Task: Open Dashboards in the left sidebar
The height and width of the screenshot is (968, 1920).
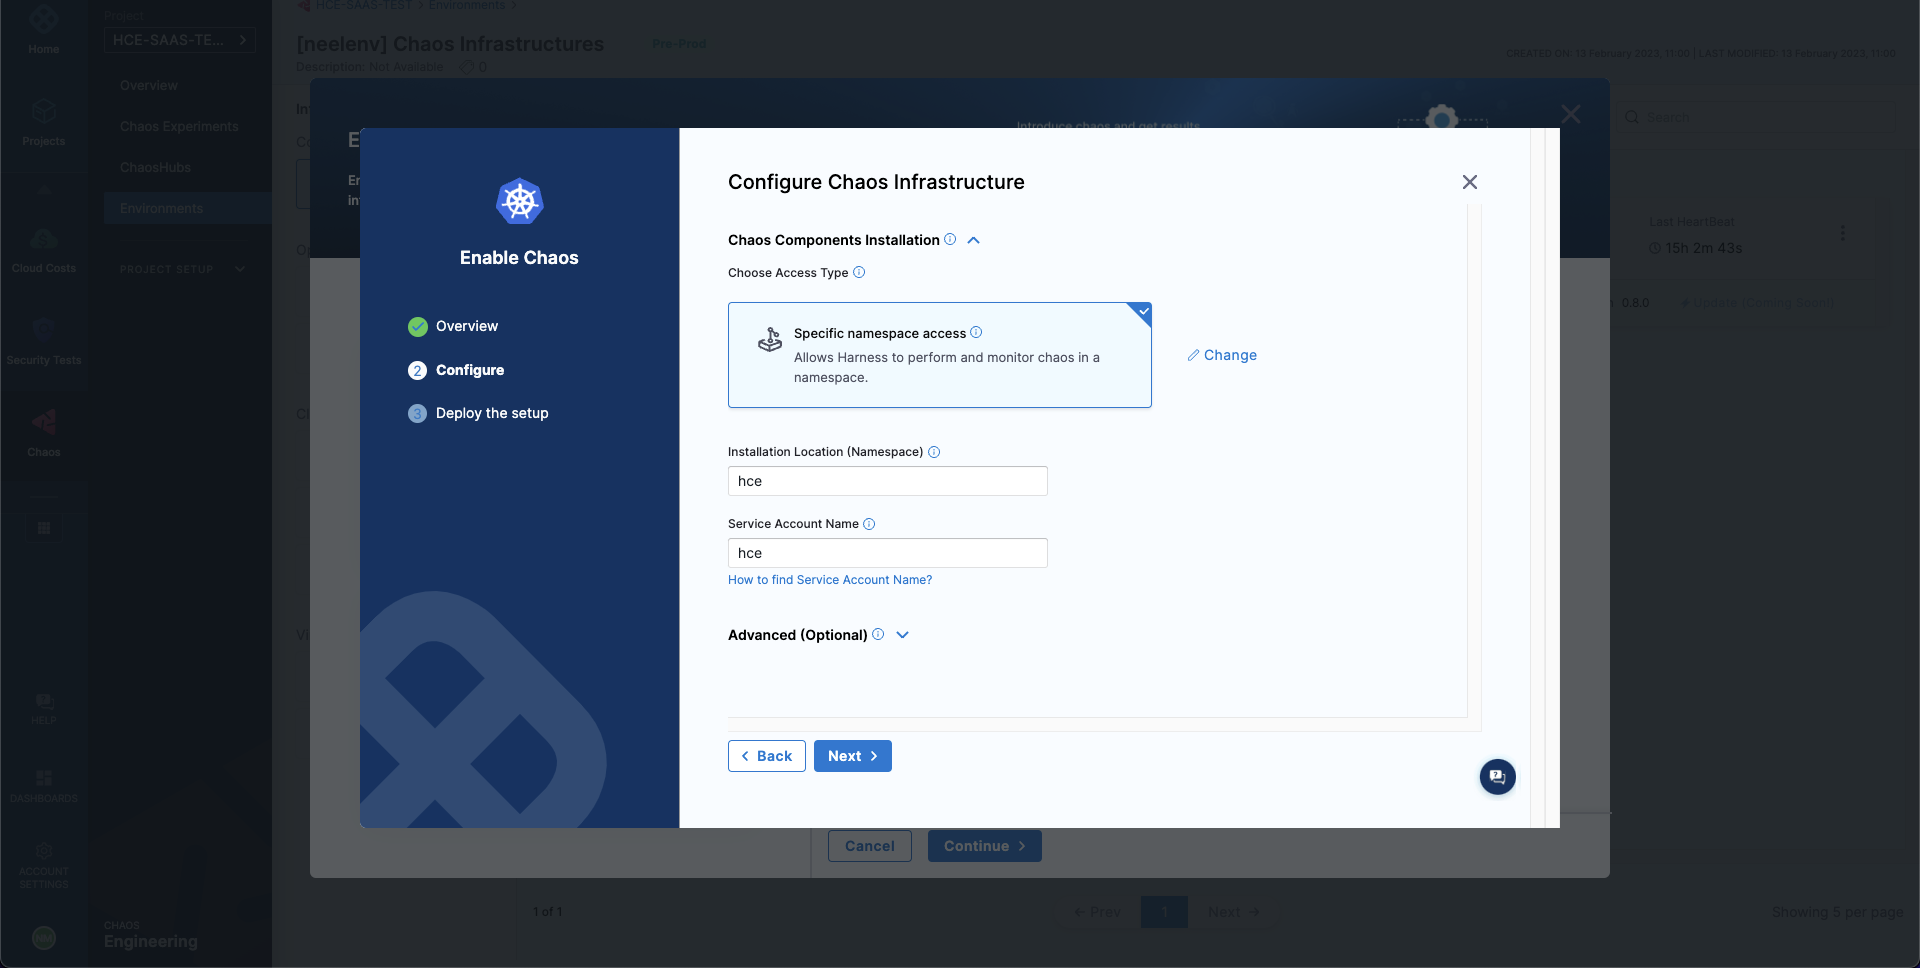Action: [44, 786]
